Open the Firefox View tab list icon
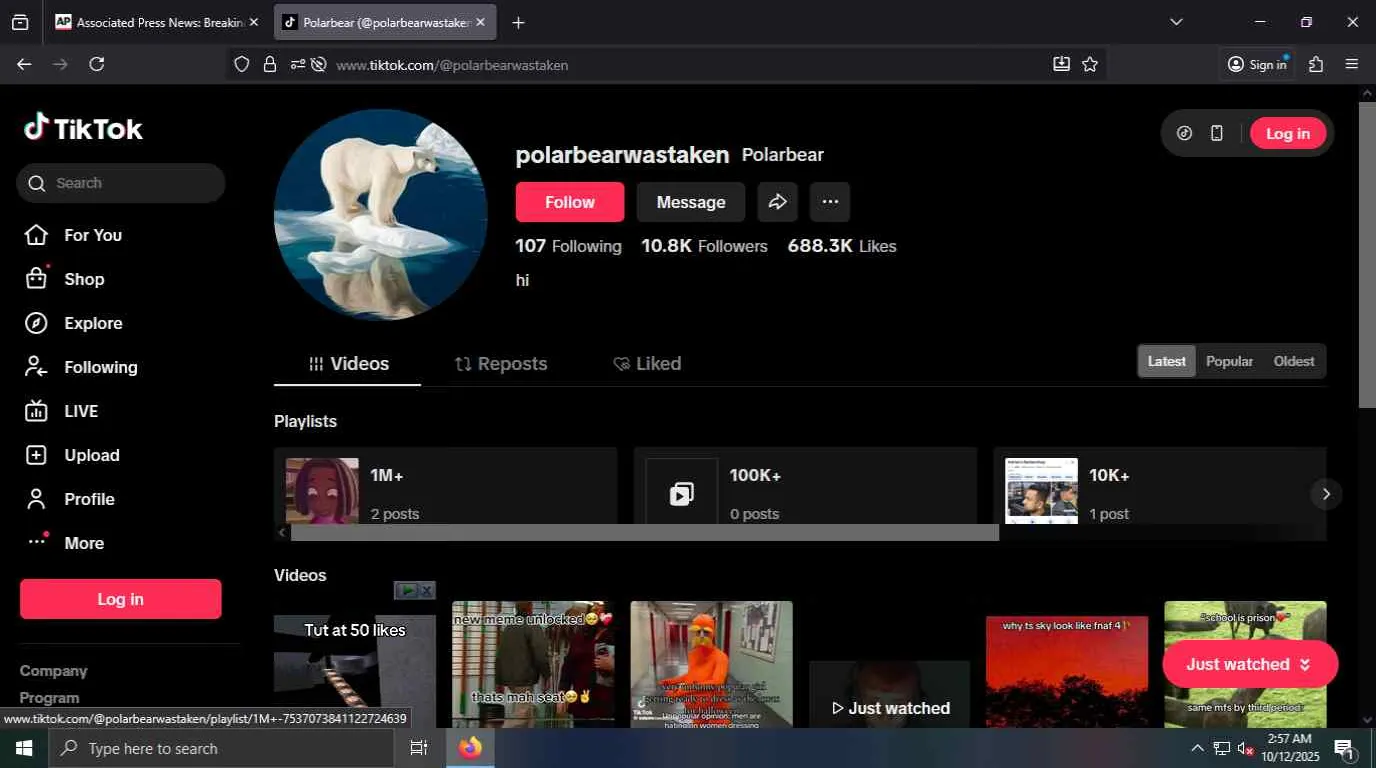The width and height of the screenshot is (1376, 768). pyautogui.click(x=20, y=22)
